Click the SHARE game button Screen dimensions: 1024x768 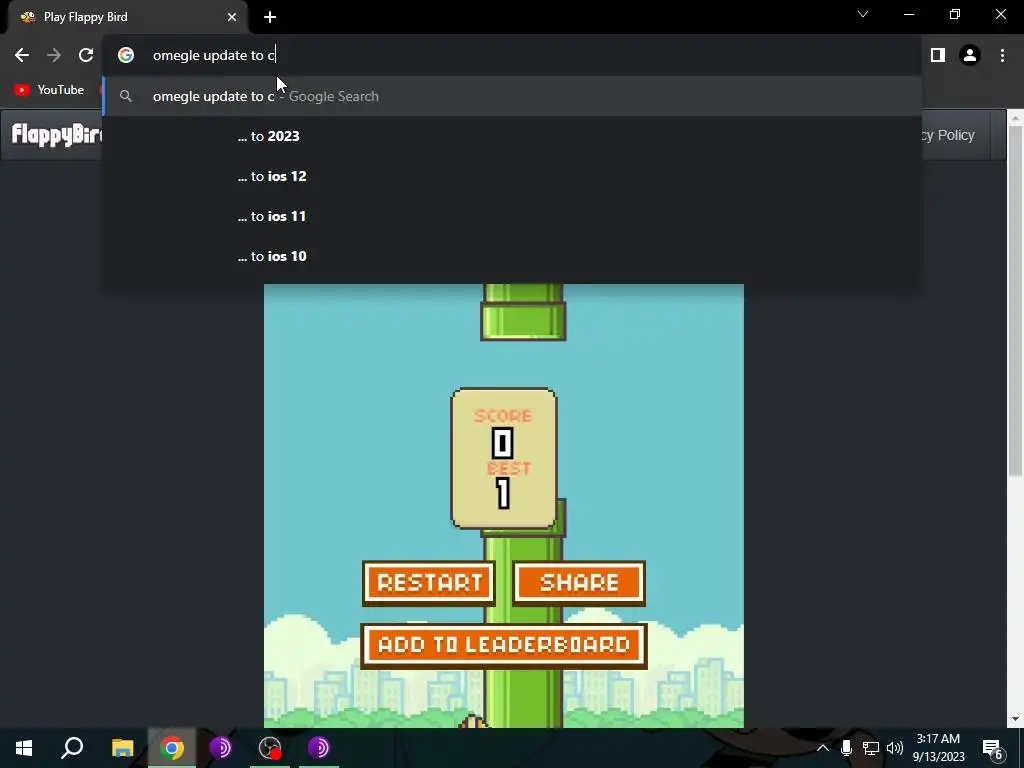point(579,583)
